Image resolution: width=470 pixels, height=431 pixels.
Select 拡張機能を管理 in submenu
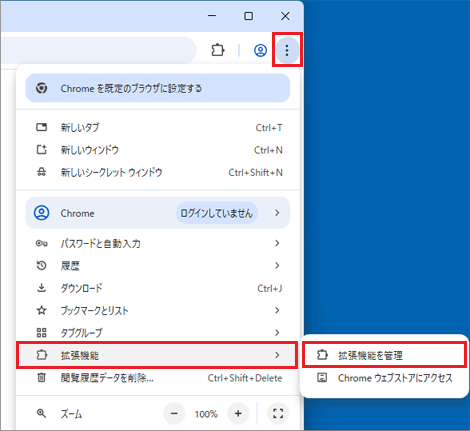click(384, 355)
